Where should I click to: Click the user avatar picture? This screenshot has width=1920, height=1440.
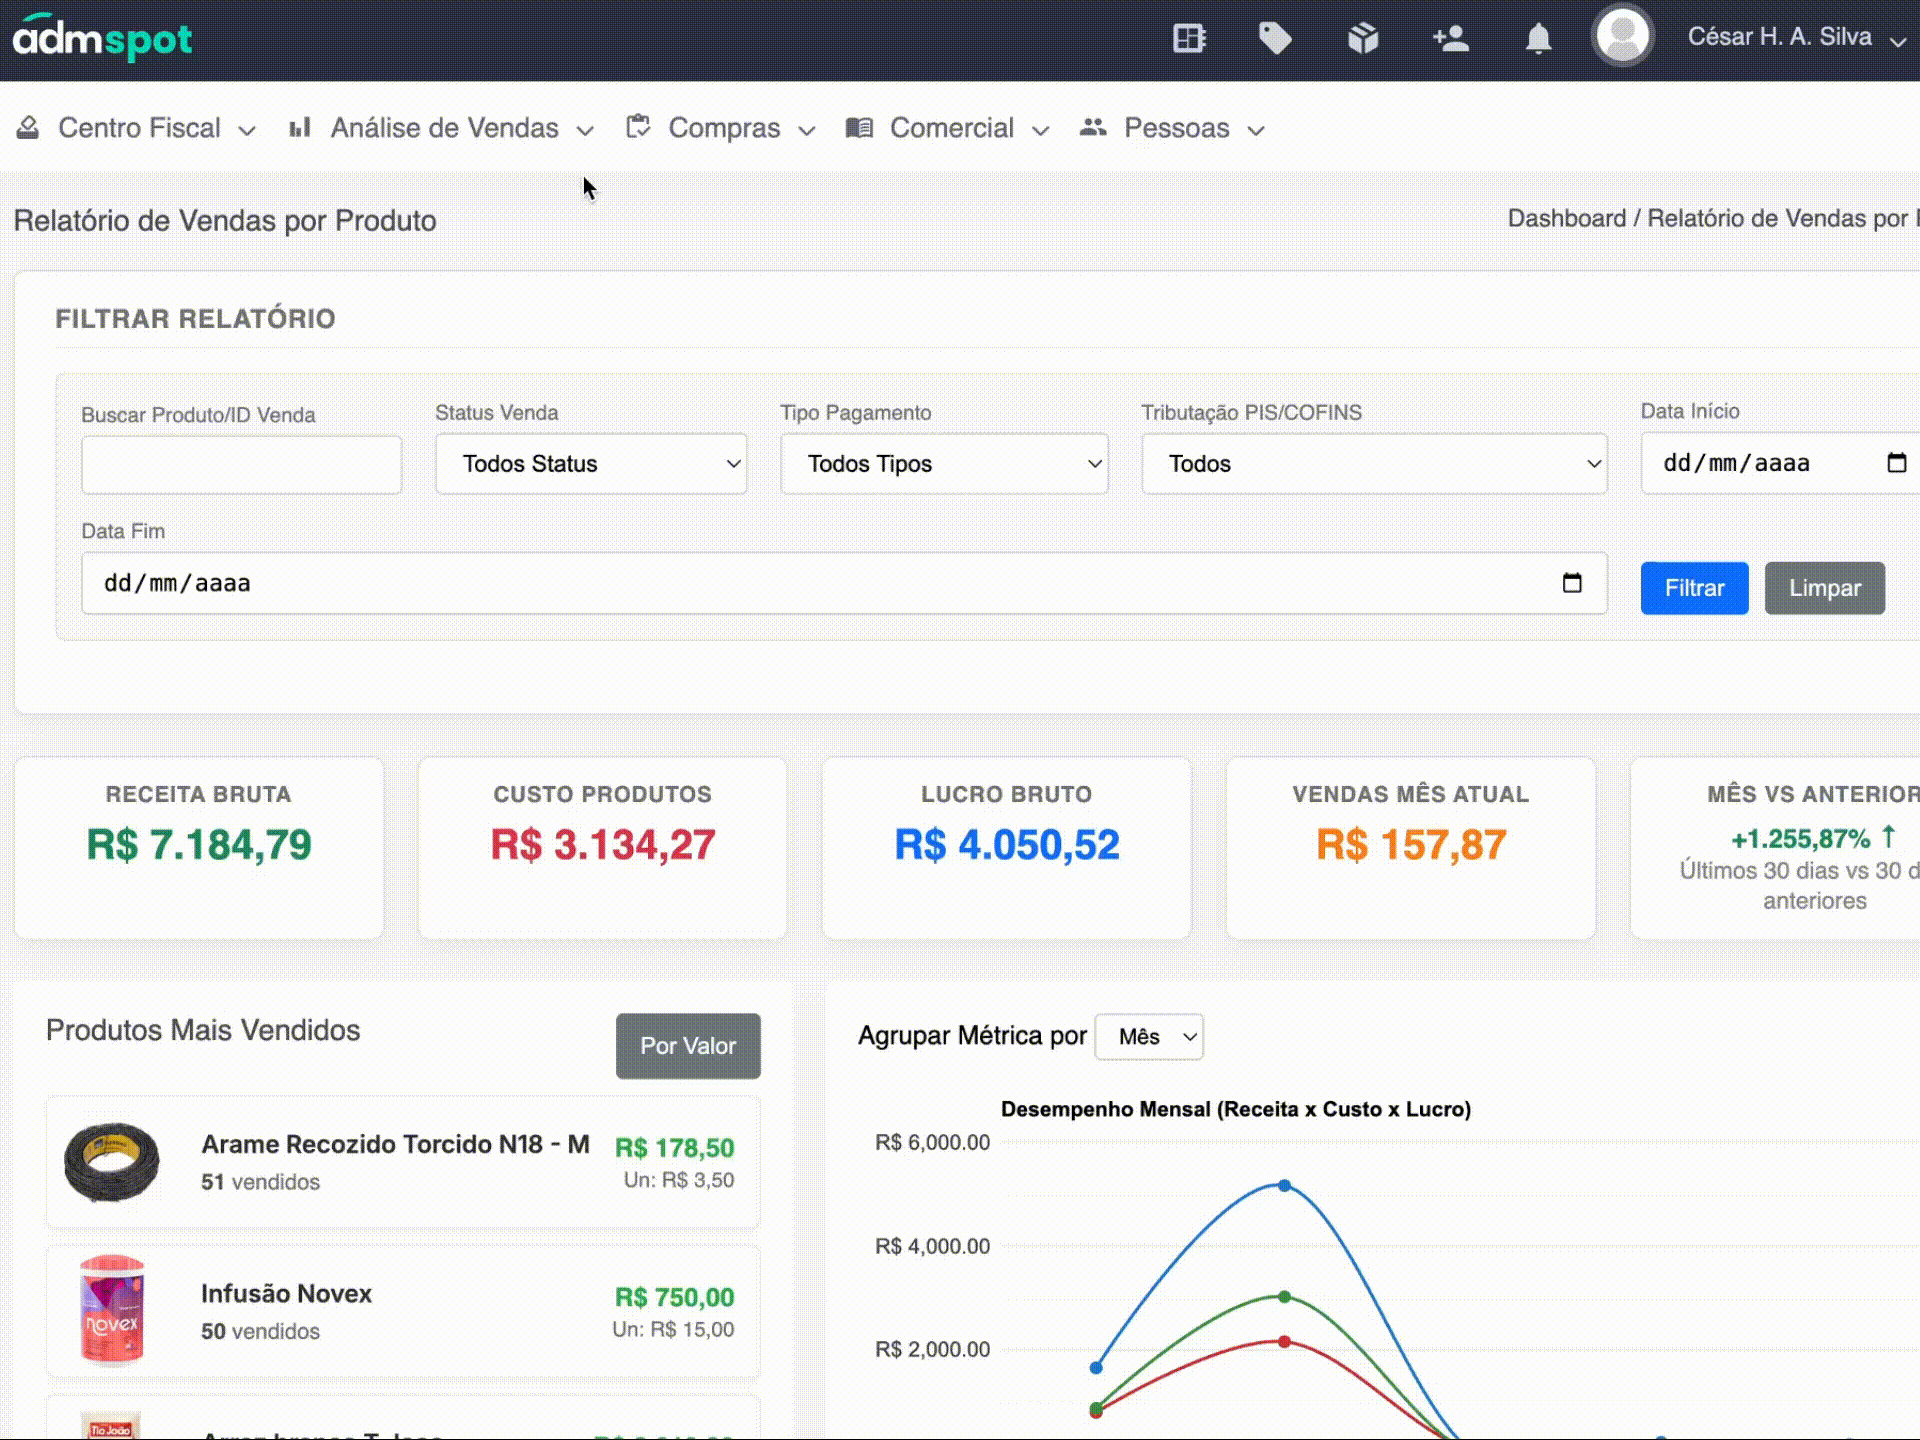coord(1622,36)
